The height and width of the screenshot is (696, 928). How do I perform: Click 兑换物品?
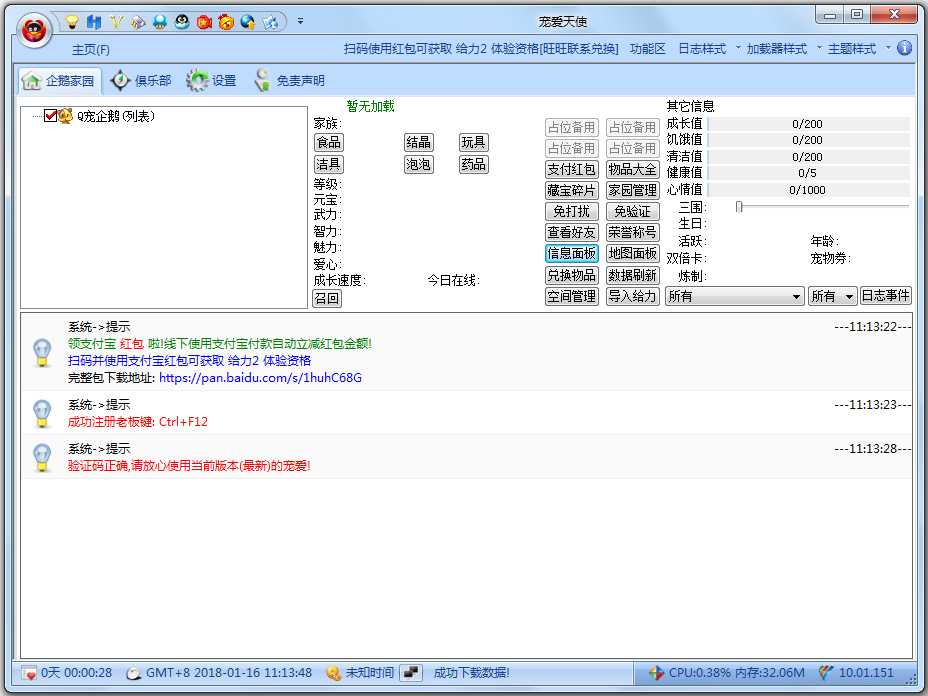(x=572, y=275)
